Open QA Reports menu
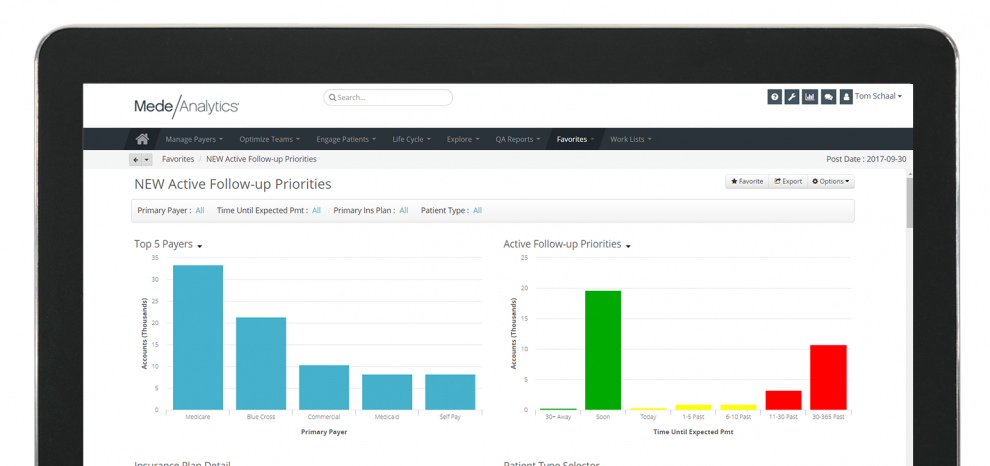The image size is (990, 466). point(518,140)
